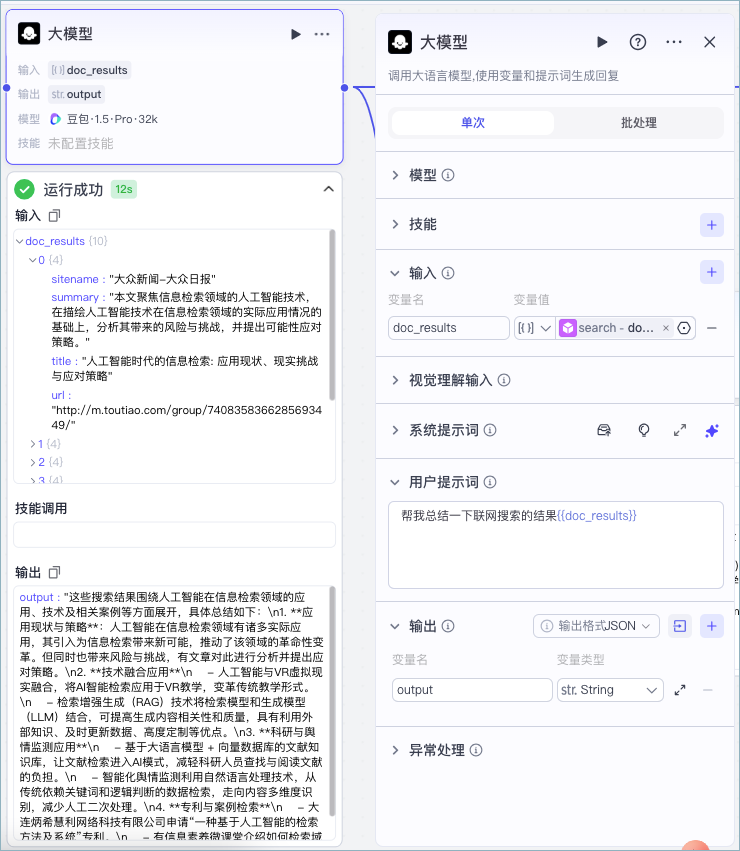Open more options in right panel header
This screenshot has width=740, height=851.
674,42
